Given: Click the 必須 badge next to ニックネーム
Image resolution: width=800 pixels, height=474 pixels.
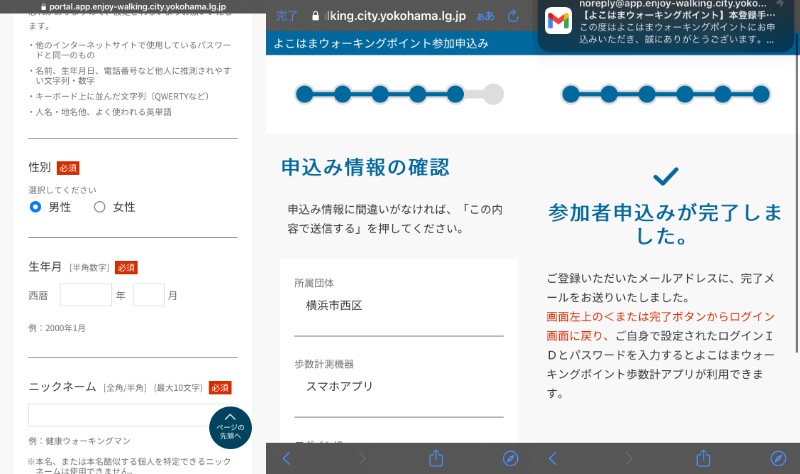Looking at the screenshot, I should (x=220, y=388).
